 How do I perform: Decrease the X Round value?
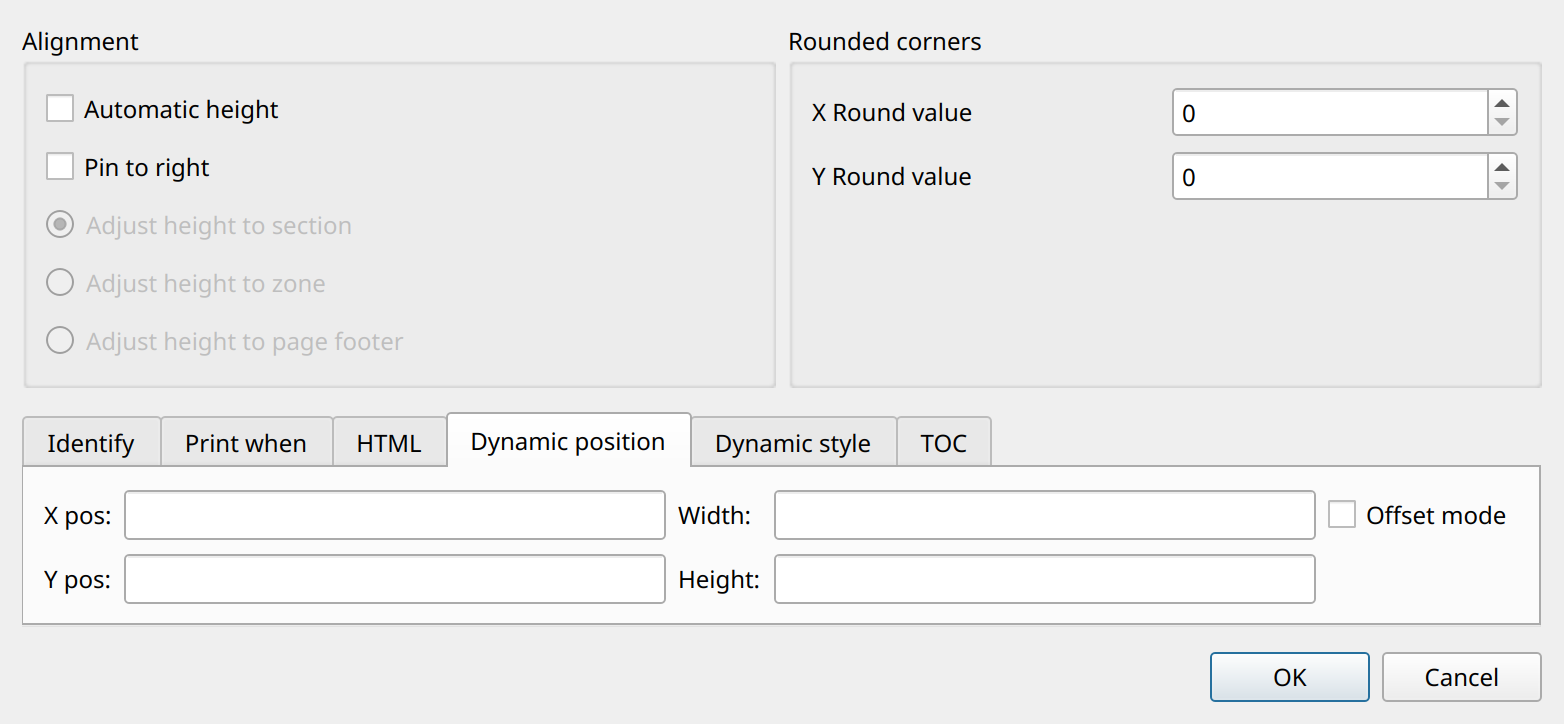click(1502, 123)
